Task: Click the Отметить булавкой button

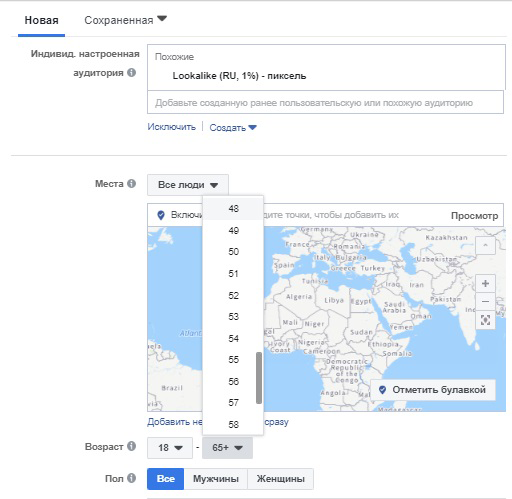Action: pos(433,389)
